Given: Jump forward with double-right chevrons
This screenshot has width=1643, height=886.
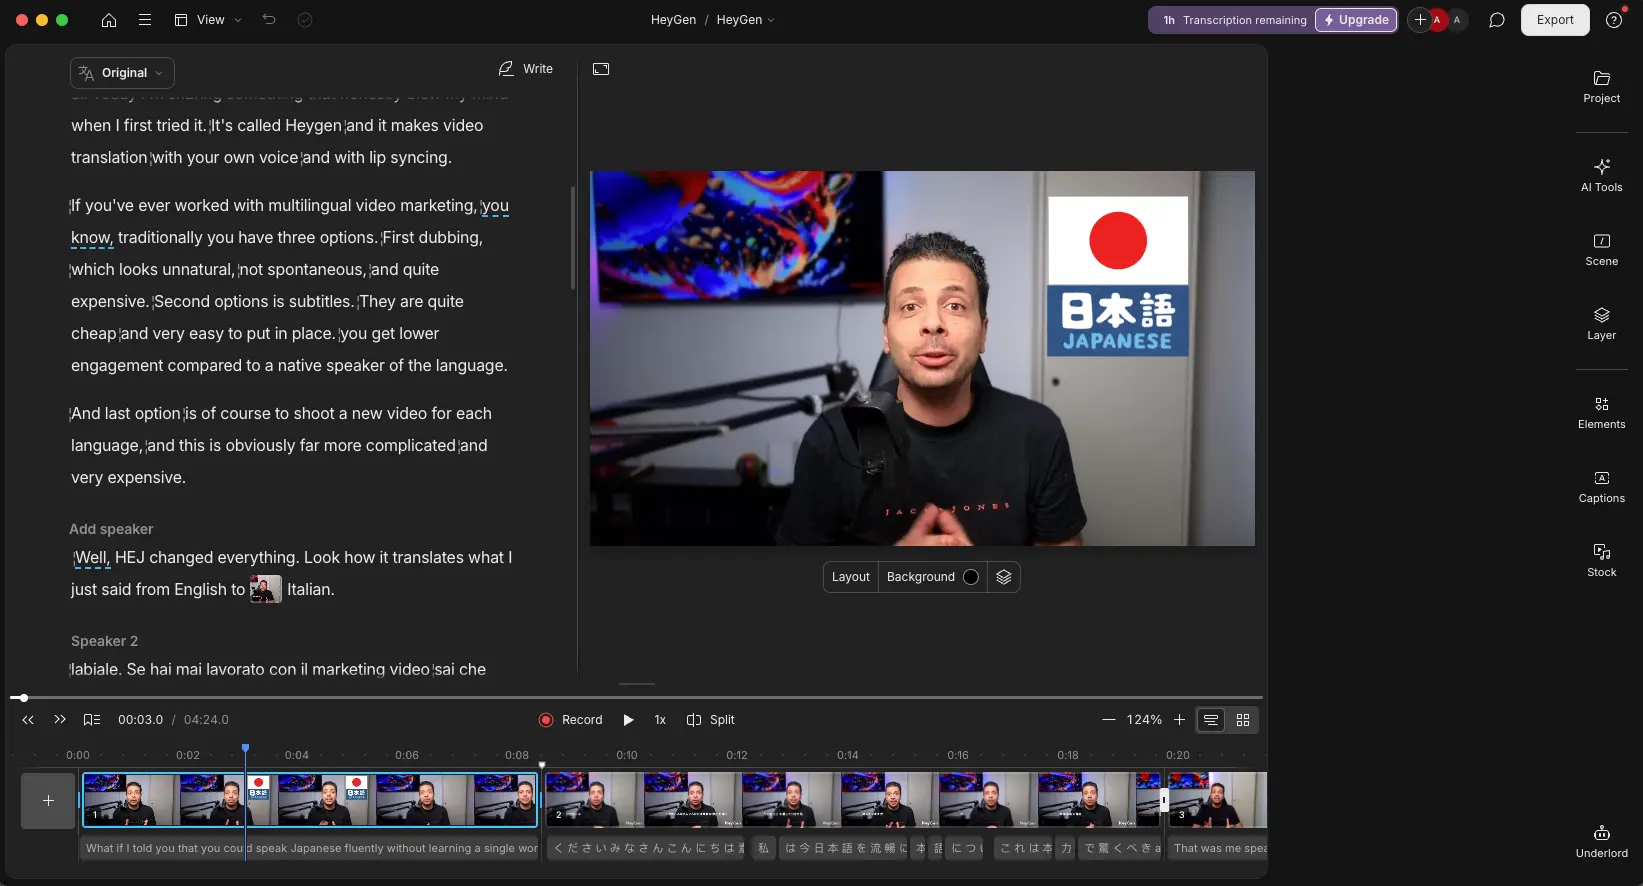Looking at the screenshot, I should (x=60, y=720).
